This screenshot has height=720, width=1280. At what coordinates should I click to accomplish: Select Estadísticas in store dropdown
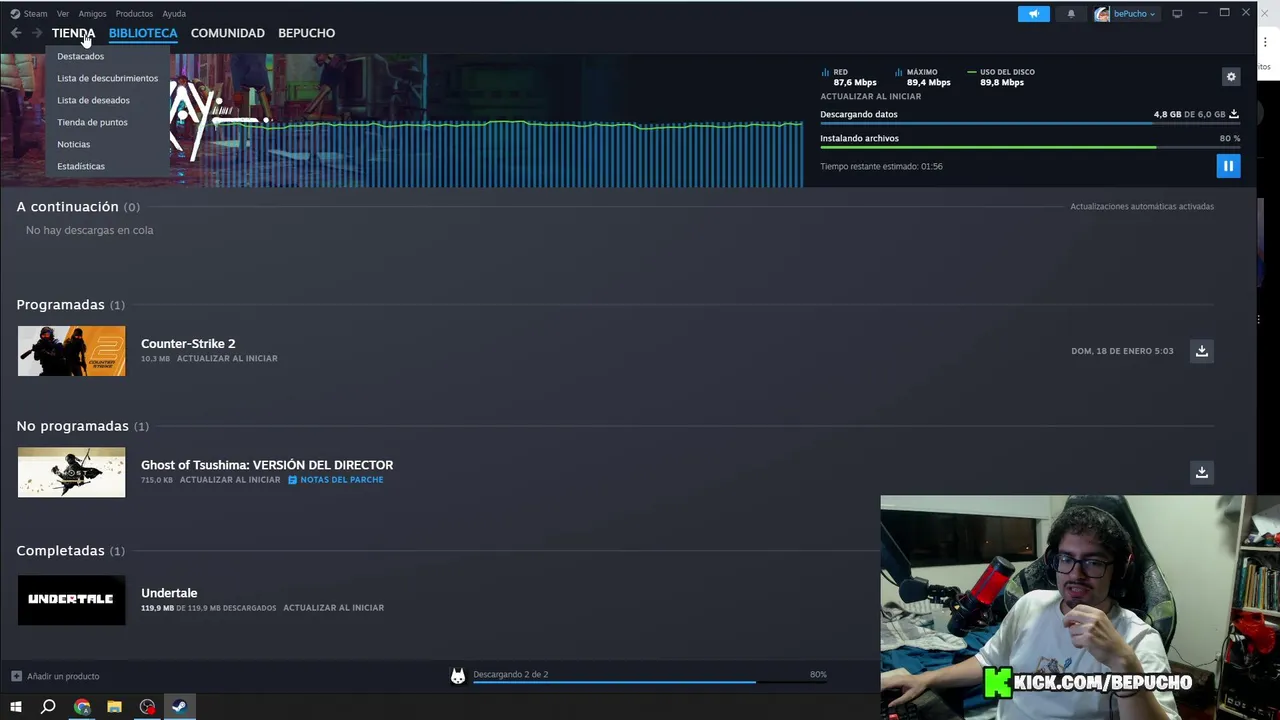click(80, 166)
